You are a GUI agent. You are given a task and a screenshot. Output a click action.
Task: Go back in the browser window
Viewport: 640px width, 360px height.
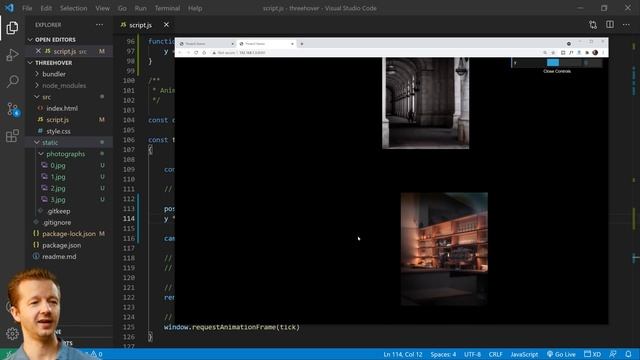tap(180, 53)
